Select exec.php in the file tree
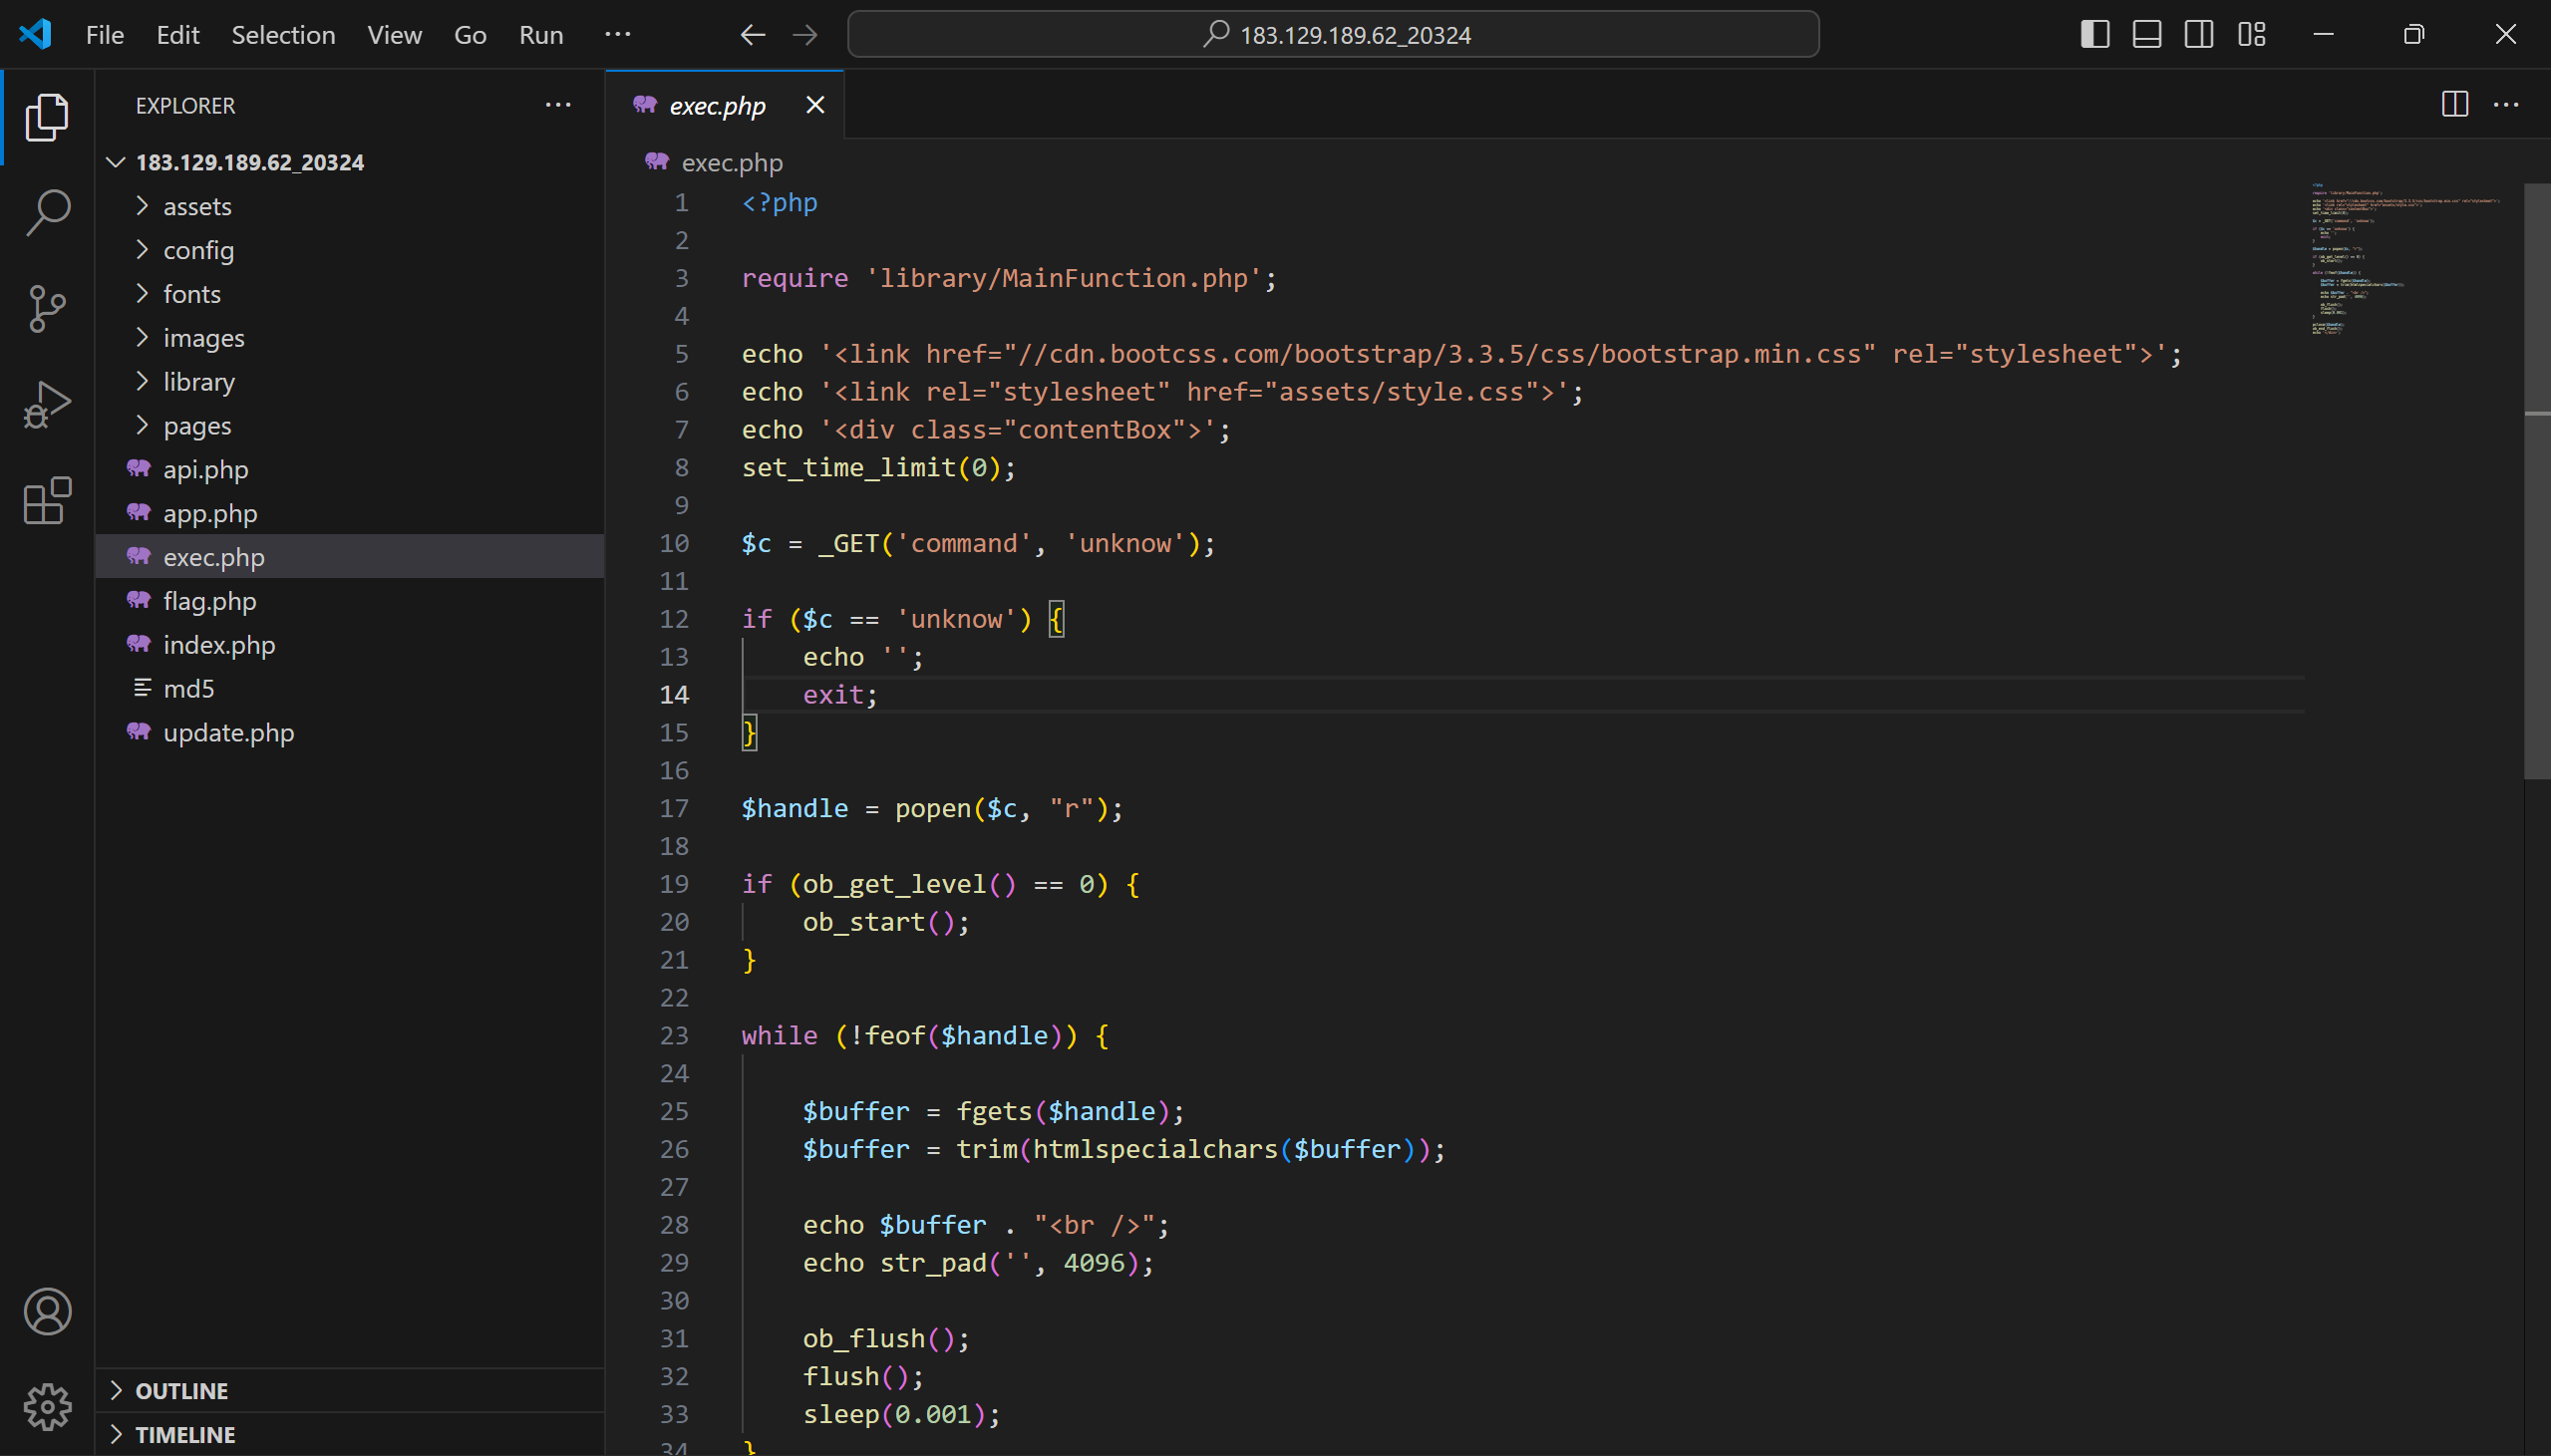2551x1456 pixels. (350, 557)
